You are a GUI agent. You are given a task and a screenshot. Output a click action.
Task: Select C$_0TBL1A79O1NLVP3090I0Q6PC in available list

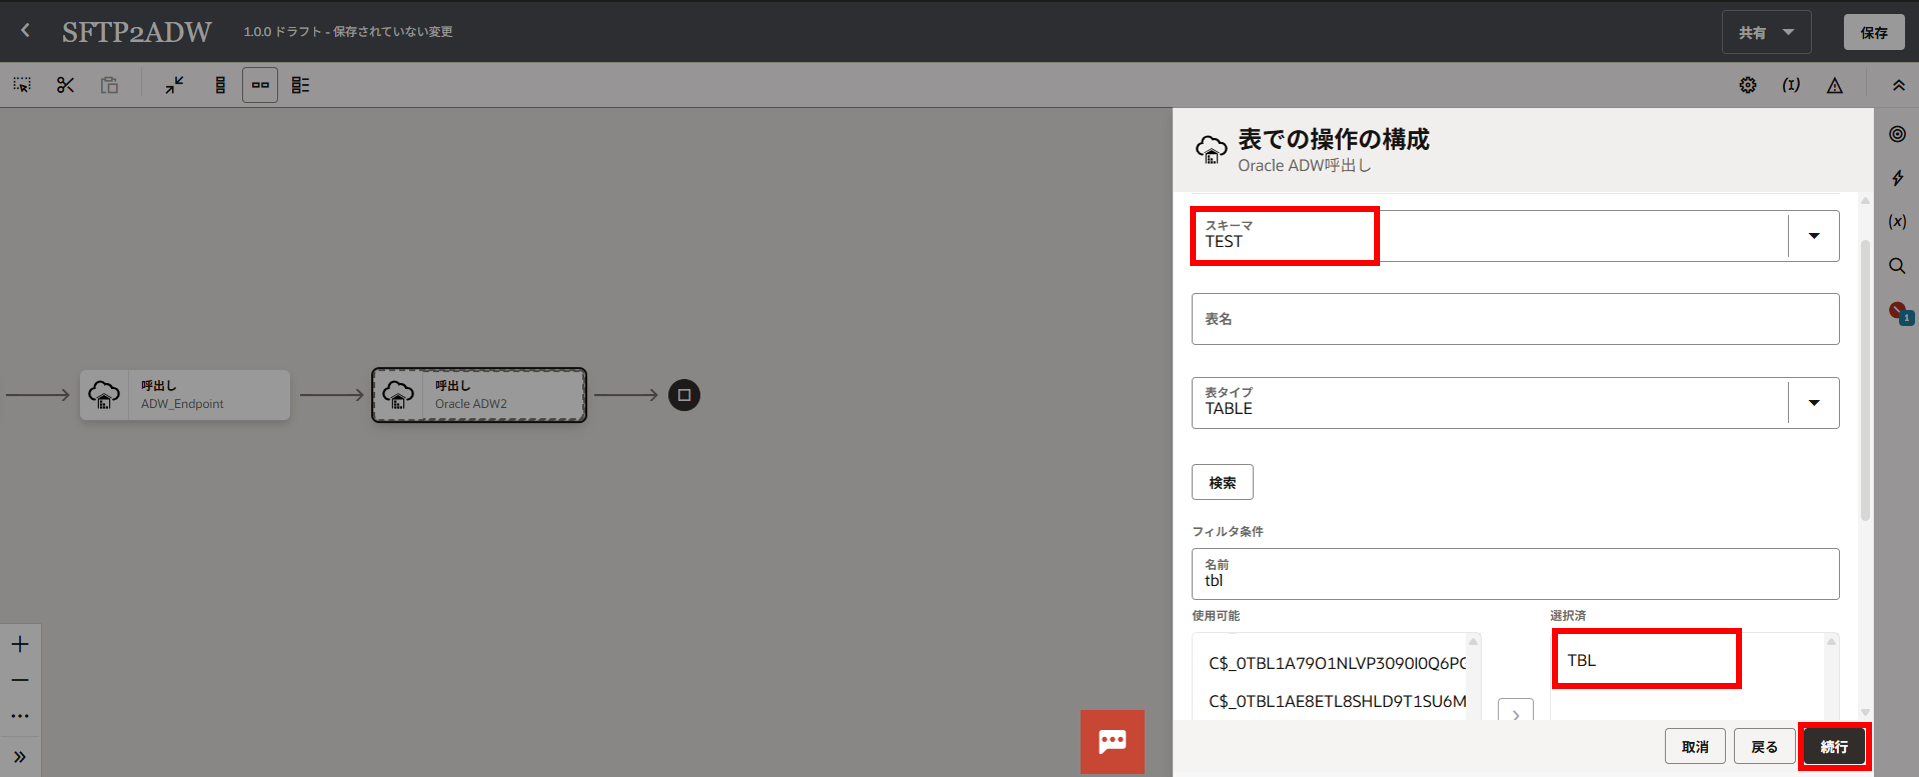click(x=1336, y=663)
